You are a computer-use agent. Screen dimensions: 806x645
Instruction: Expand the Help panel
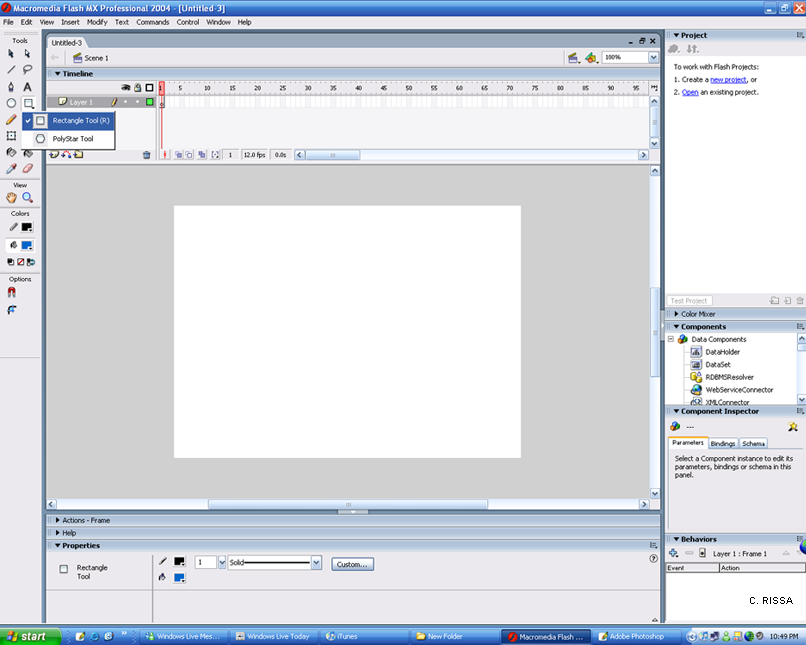(x=58, y=532)
